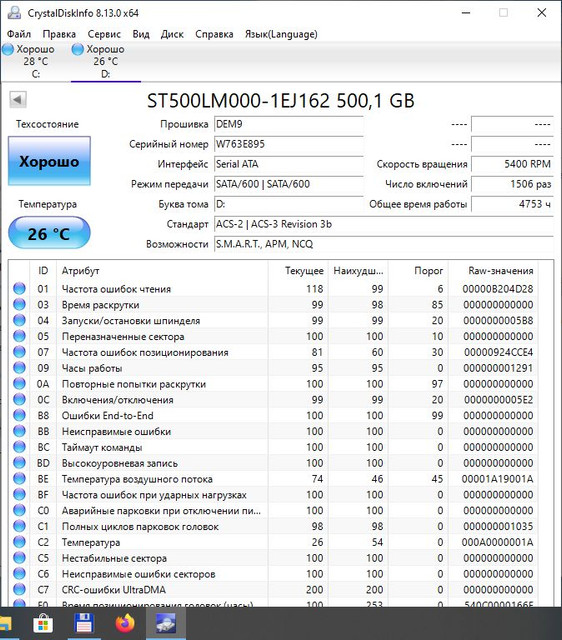This screenshot has width=562, height=640.
Task: Open the floppy disk app in taskbar
Action: pos(84,624)
